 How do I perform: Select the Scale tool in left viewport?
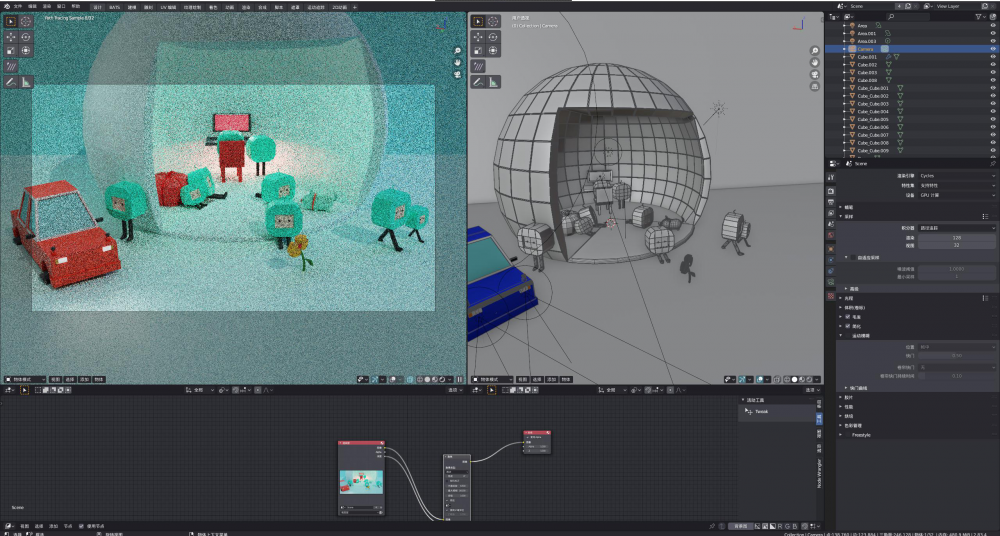point(11,50)
